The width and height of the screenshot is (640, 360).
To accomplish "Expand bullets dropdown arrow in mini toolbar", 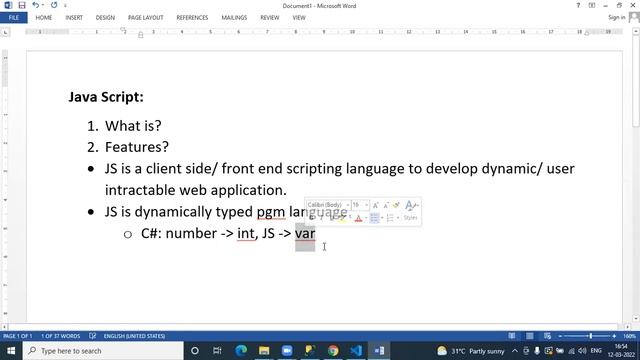I will click(382, 218).
